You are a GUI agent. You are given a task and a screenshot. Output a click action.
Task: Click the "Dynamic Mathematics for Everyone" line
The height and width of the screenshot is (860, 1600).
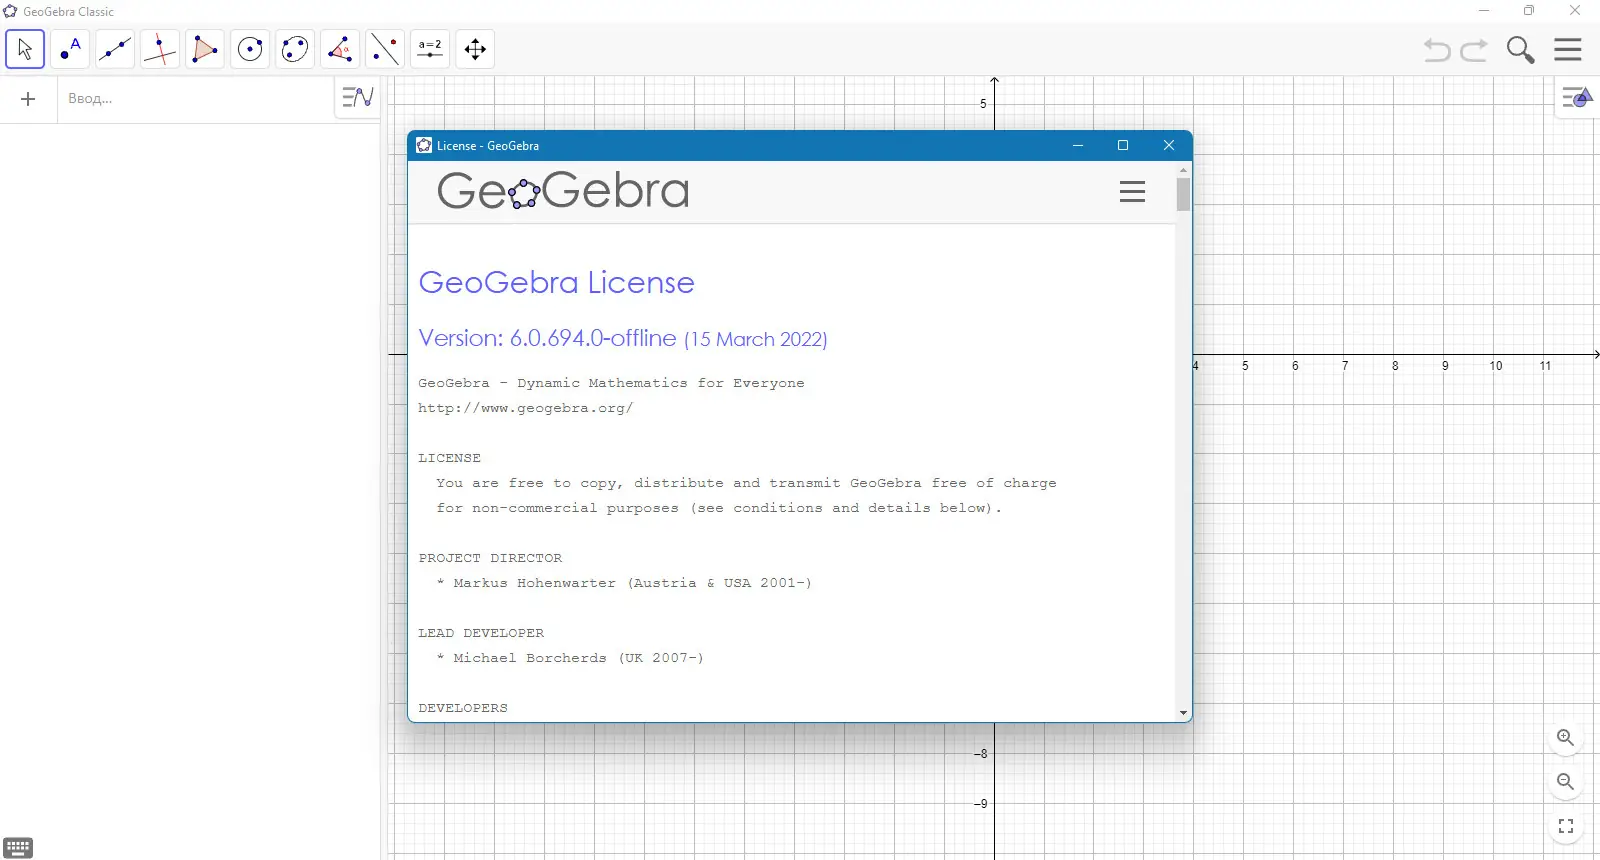point(611,383)
